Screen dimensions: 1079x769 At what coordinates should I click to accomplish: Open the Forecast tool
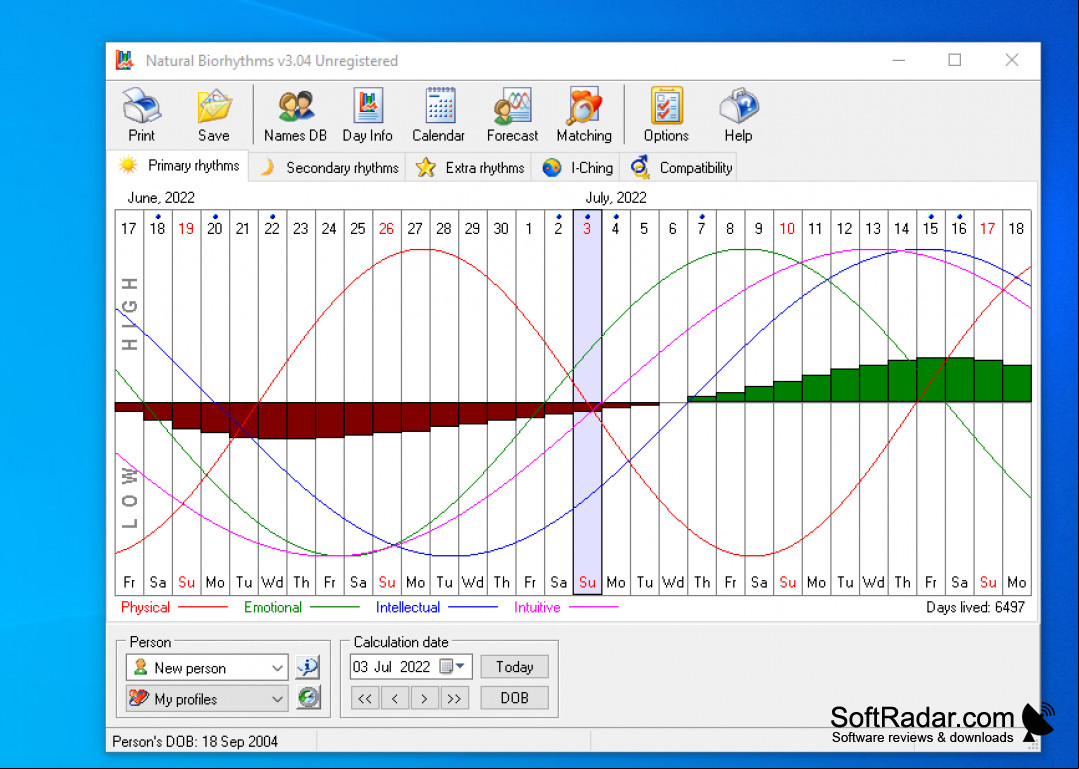[512, 114]
